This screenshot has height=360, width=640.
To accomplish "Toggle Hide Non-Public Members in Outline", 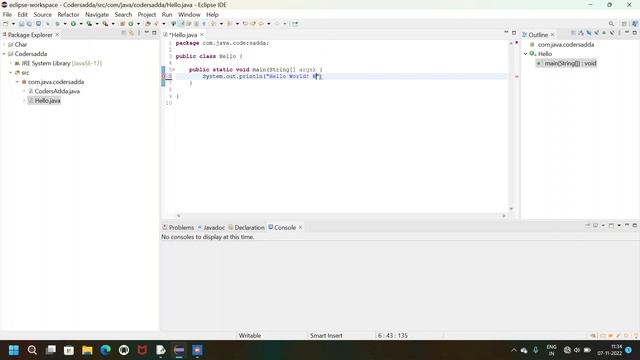I will click(604, 33).
